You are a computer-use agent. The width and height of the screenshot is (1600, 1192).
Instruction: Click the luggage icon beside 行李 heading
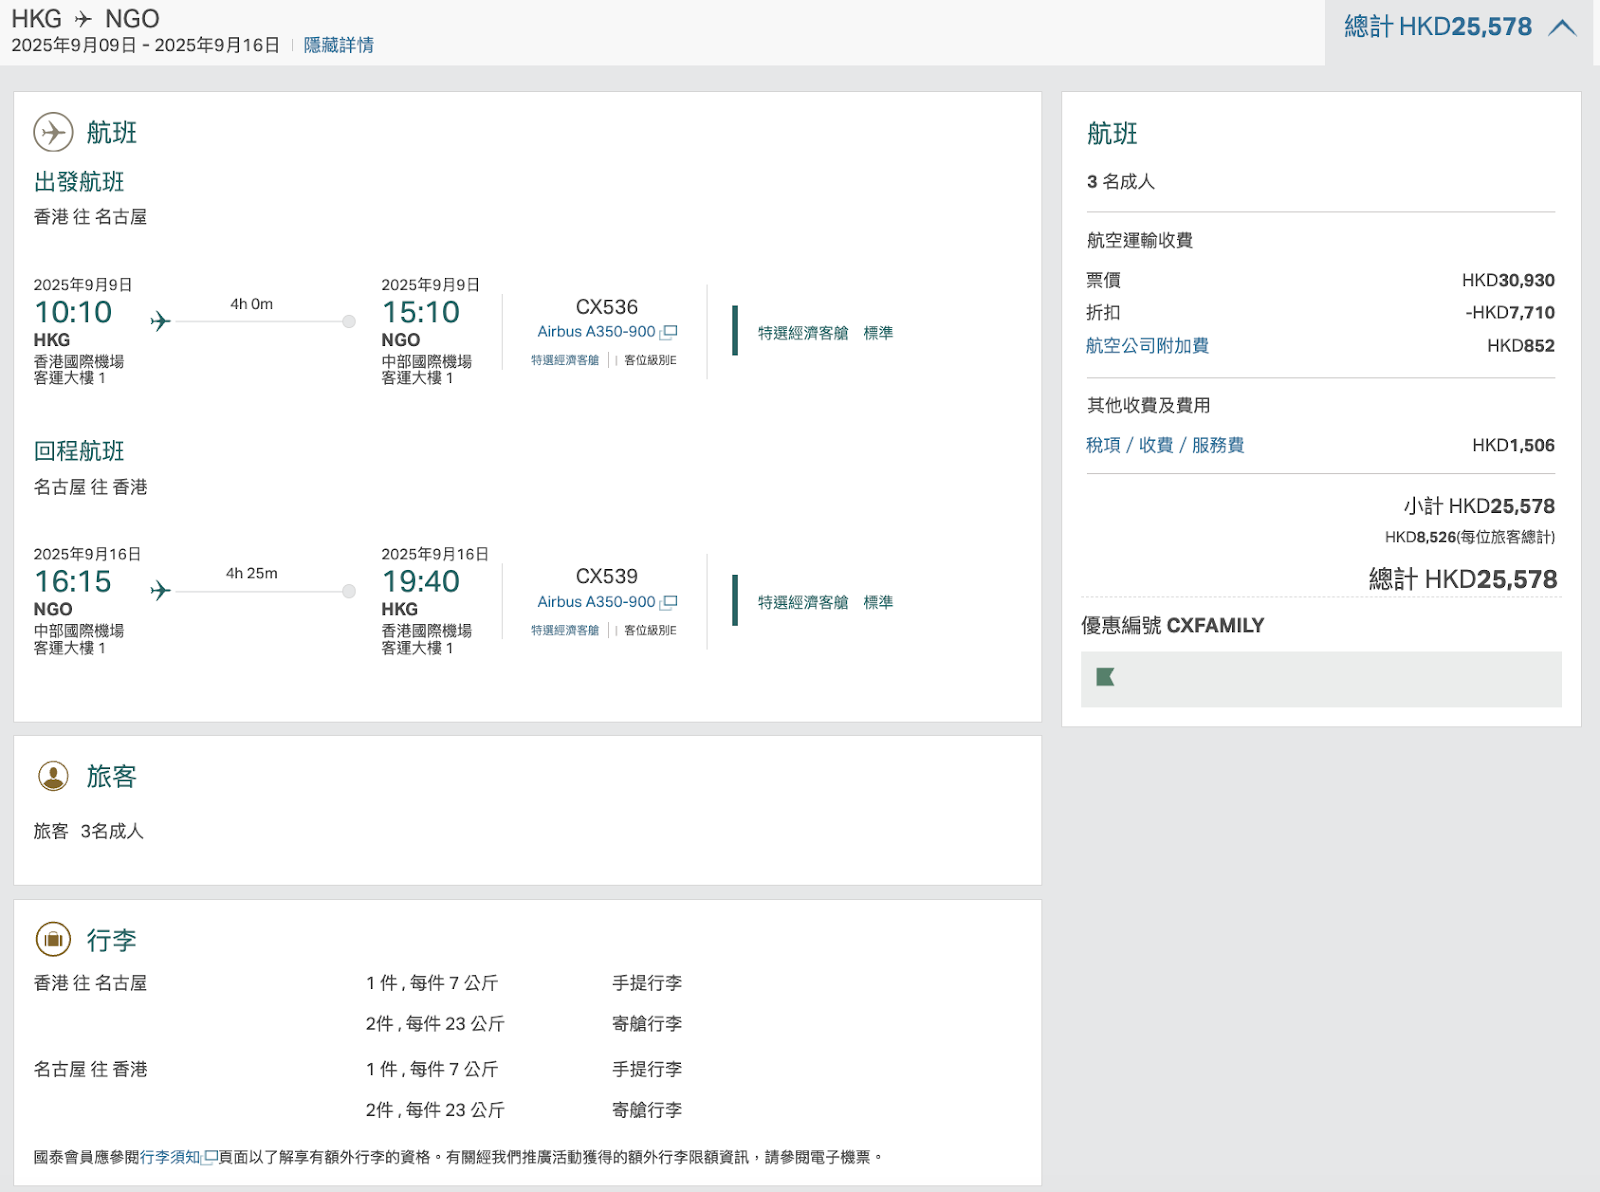[x=53, y=939]
